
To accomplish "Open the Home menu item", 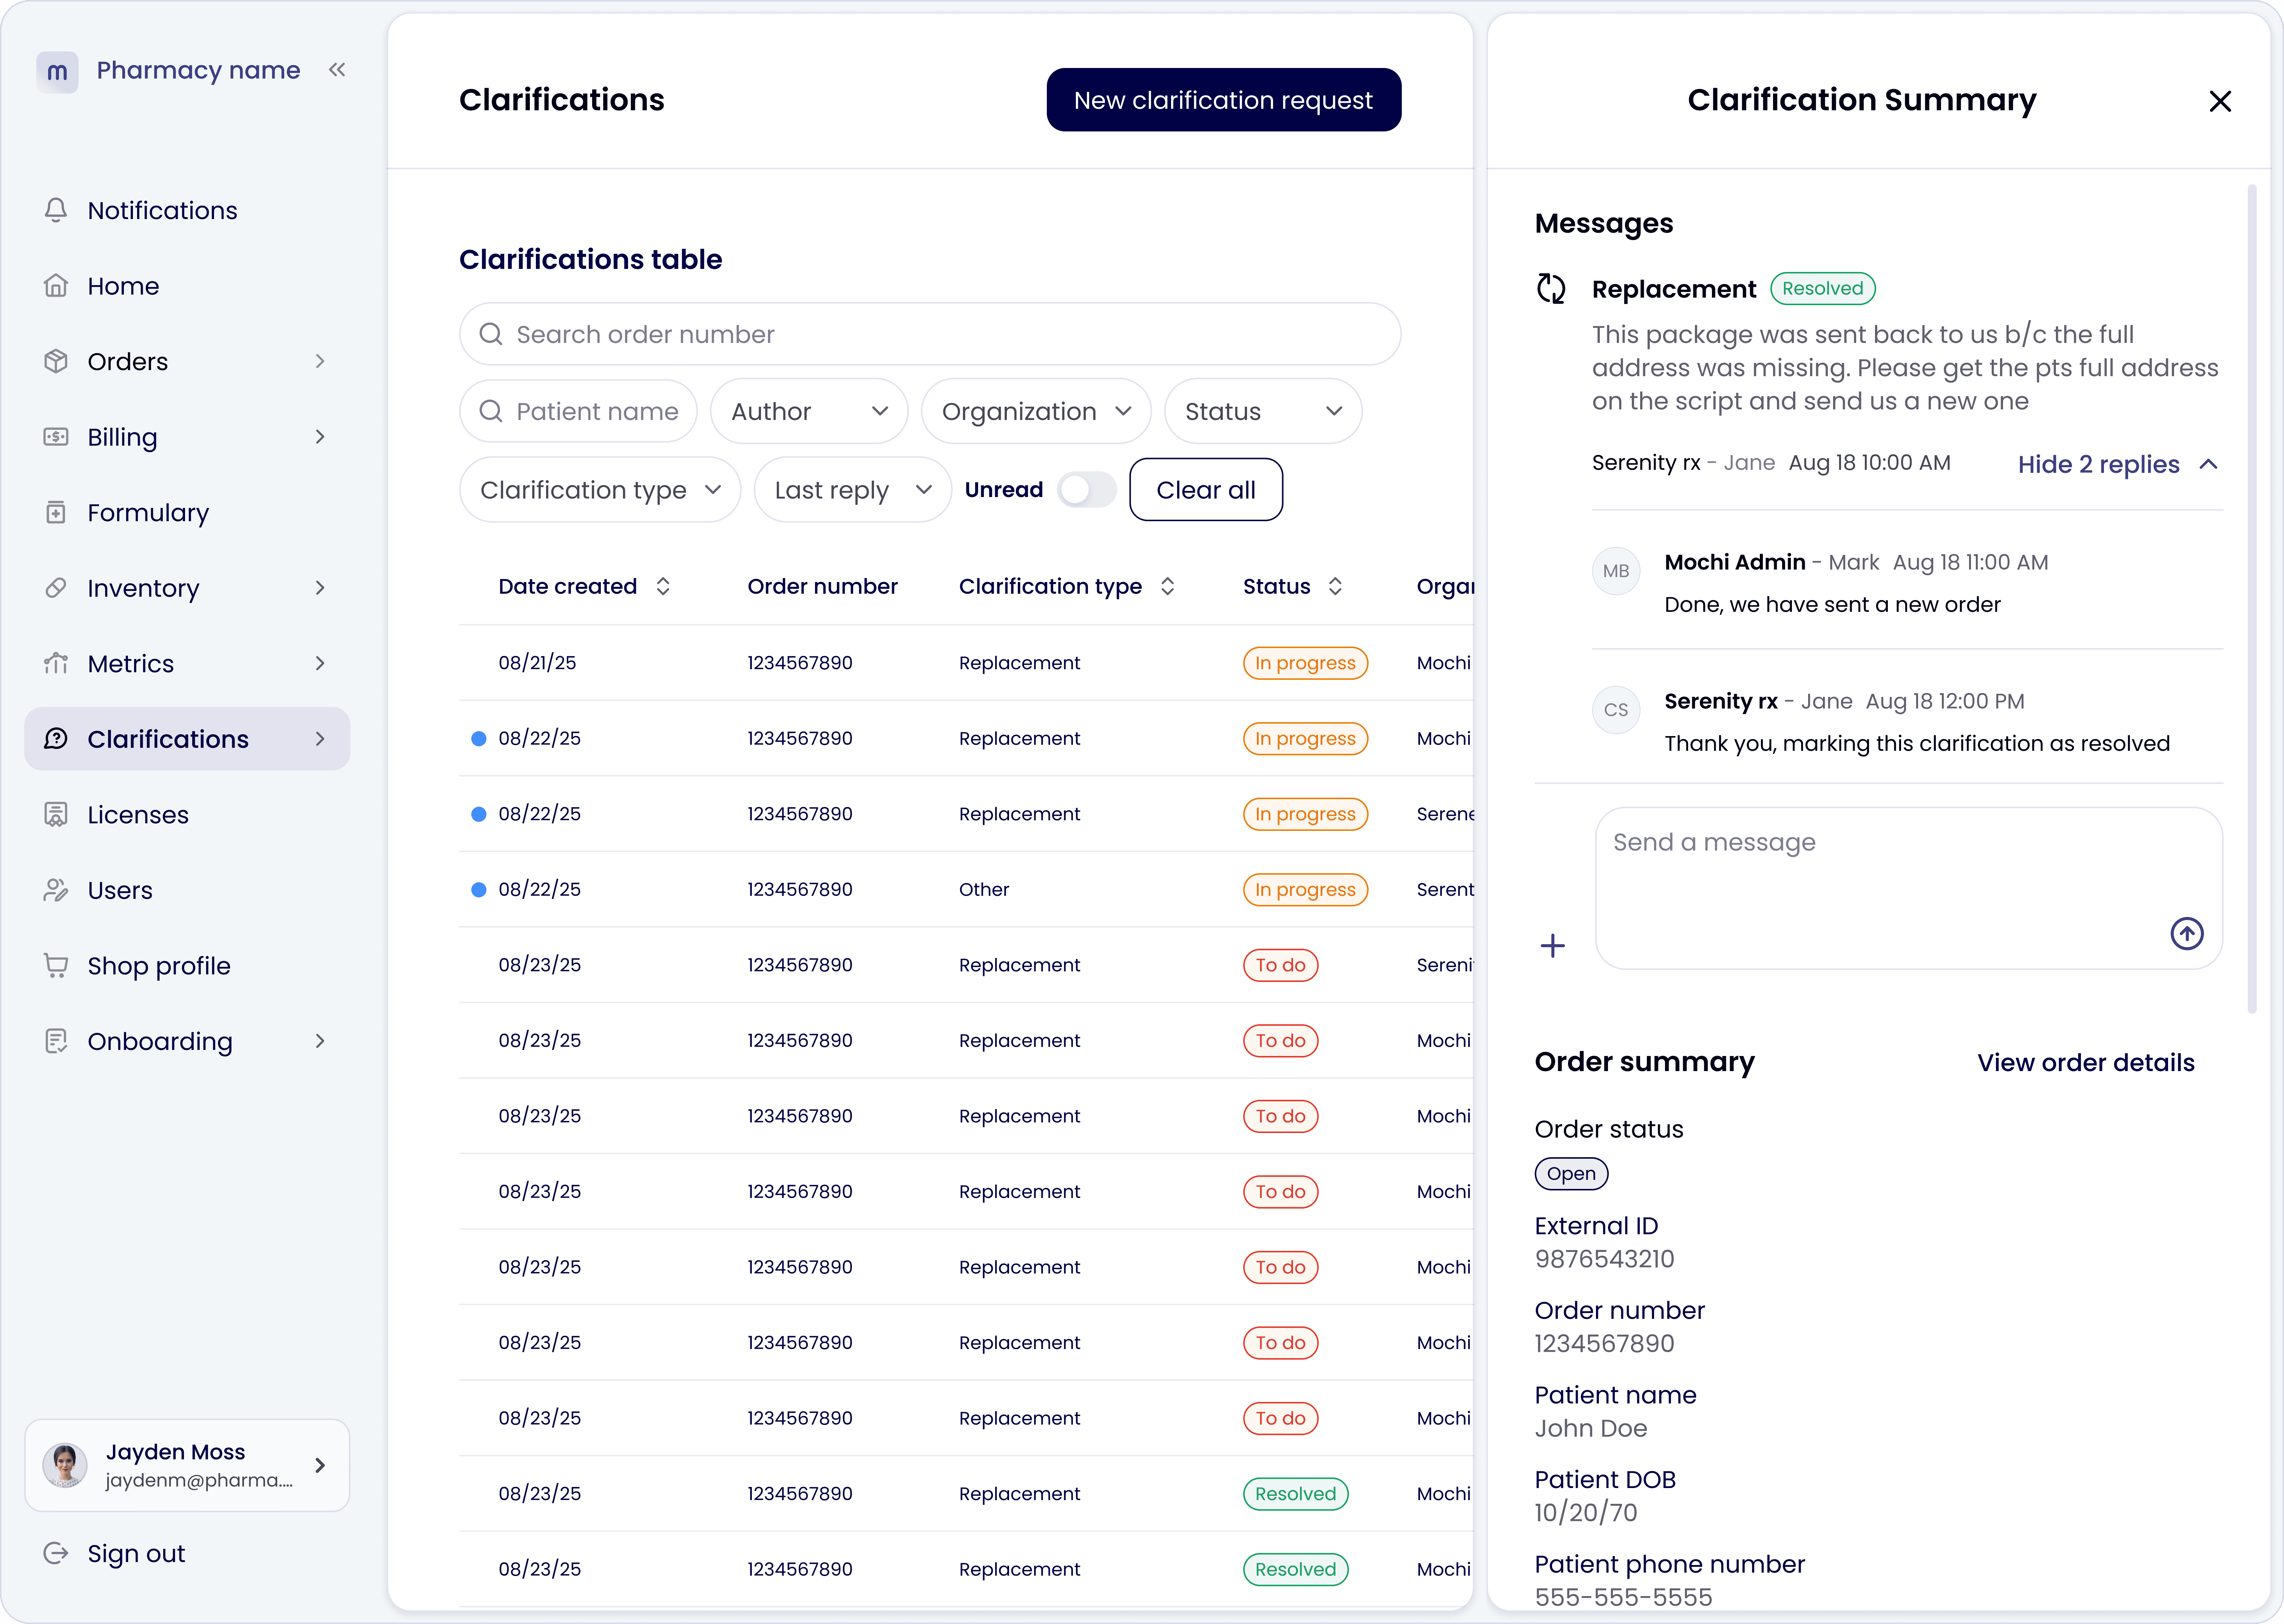I will point(187,286).
